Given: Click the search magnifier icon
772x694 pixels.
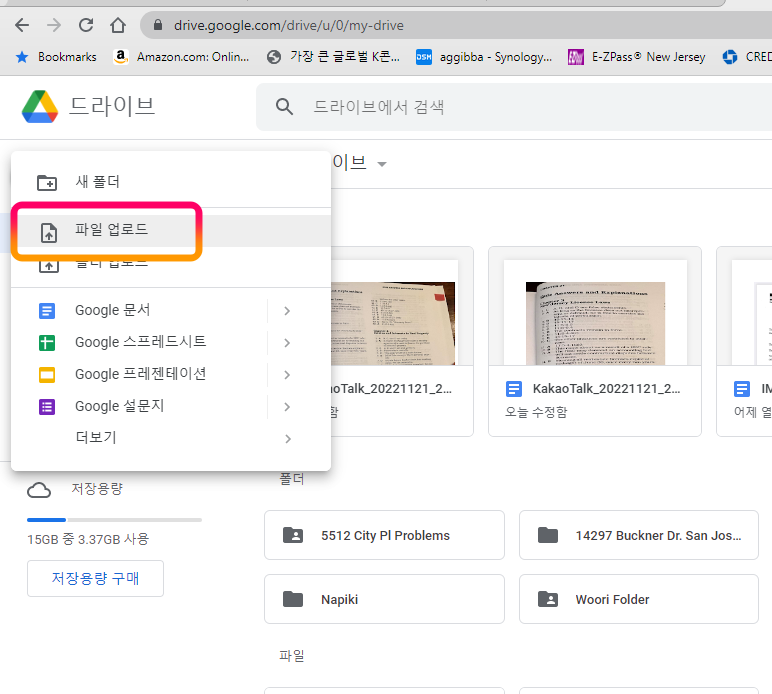Looking at the screenshot, I should [284, 106].
